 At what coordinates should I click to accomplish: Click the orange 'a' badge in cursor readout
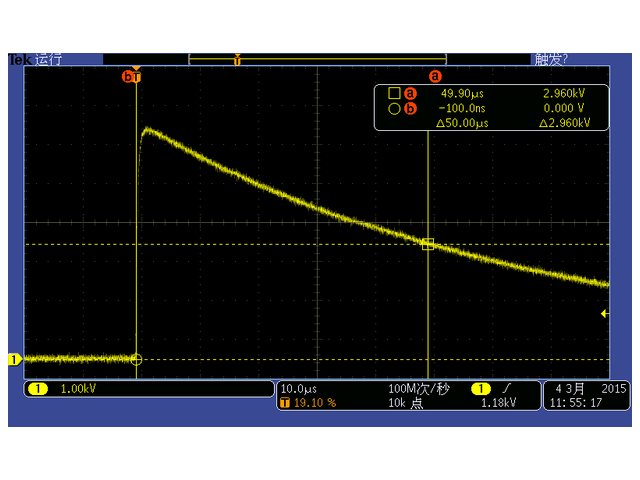click(x=410, y=93)
